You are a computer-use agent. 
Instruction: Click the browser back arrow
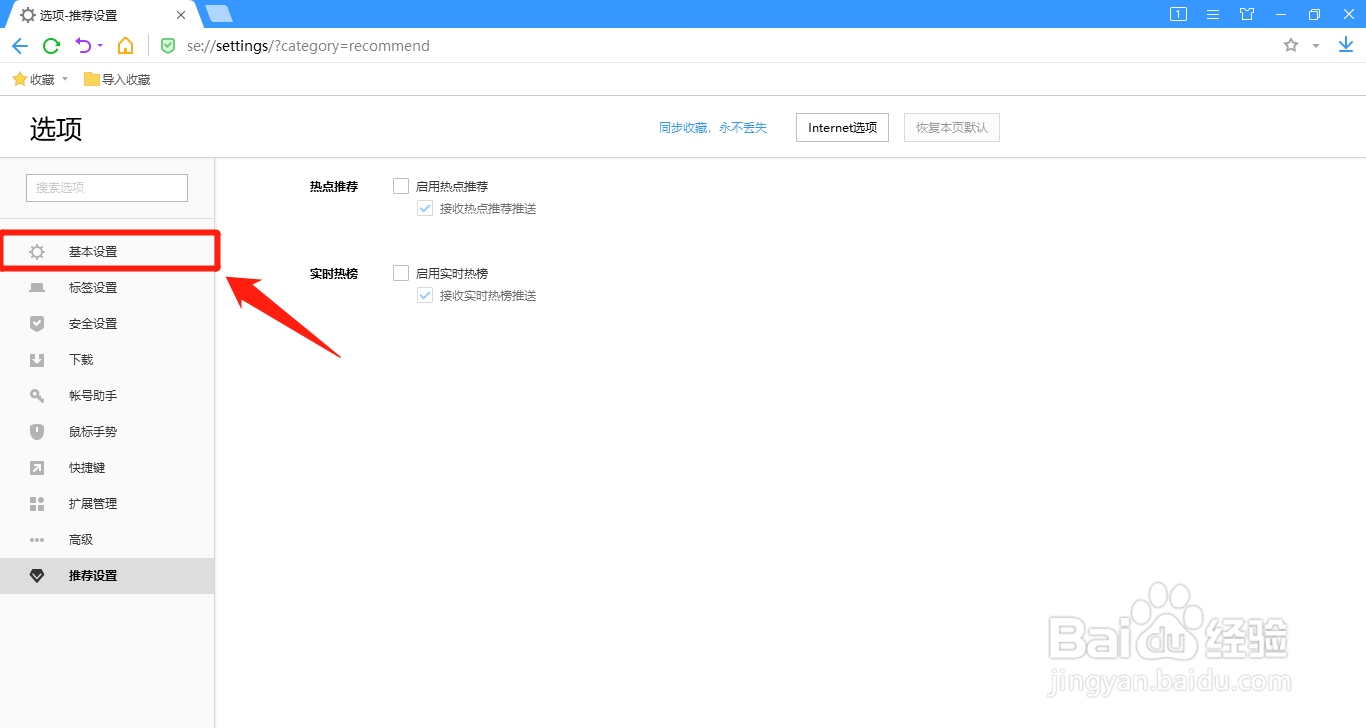pos(19,45)
